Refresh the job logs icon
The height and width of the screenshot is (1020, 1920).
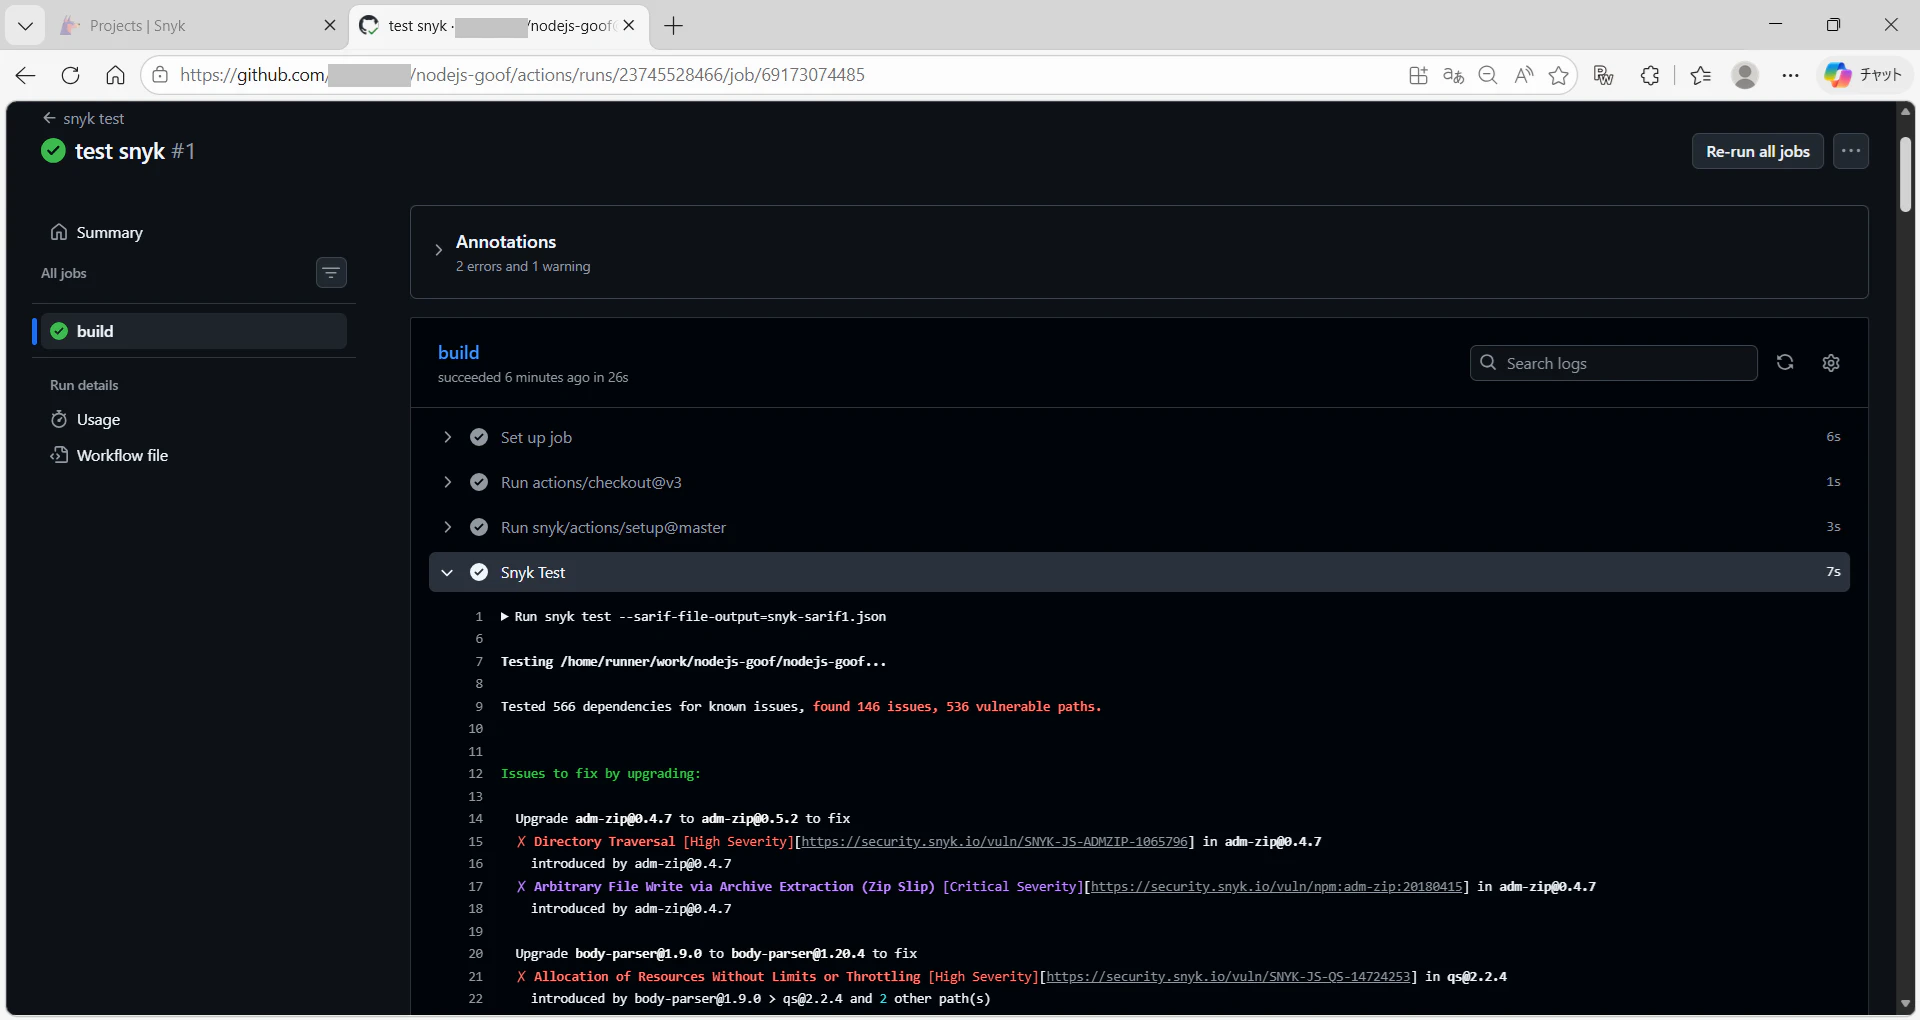pyautogui.click(x=1785, y=362)
